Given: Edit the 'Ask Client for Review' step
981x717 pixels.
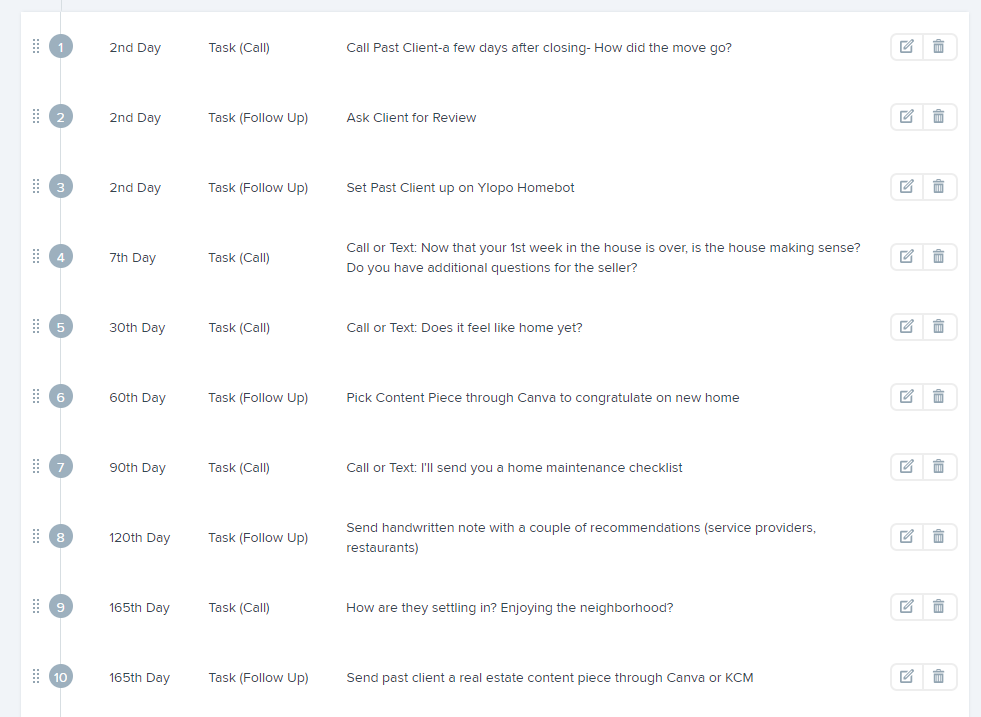Looking at the screenshot, I should coord(907,117).
